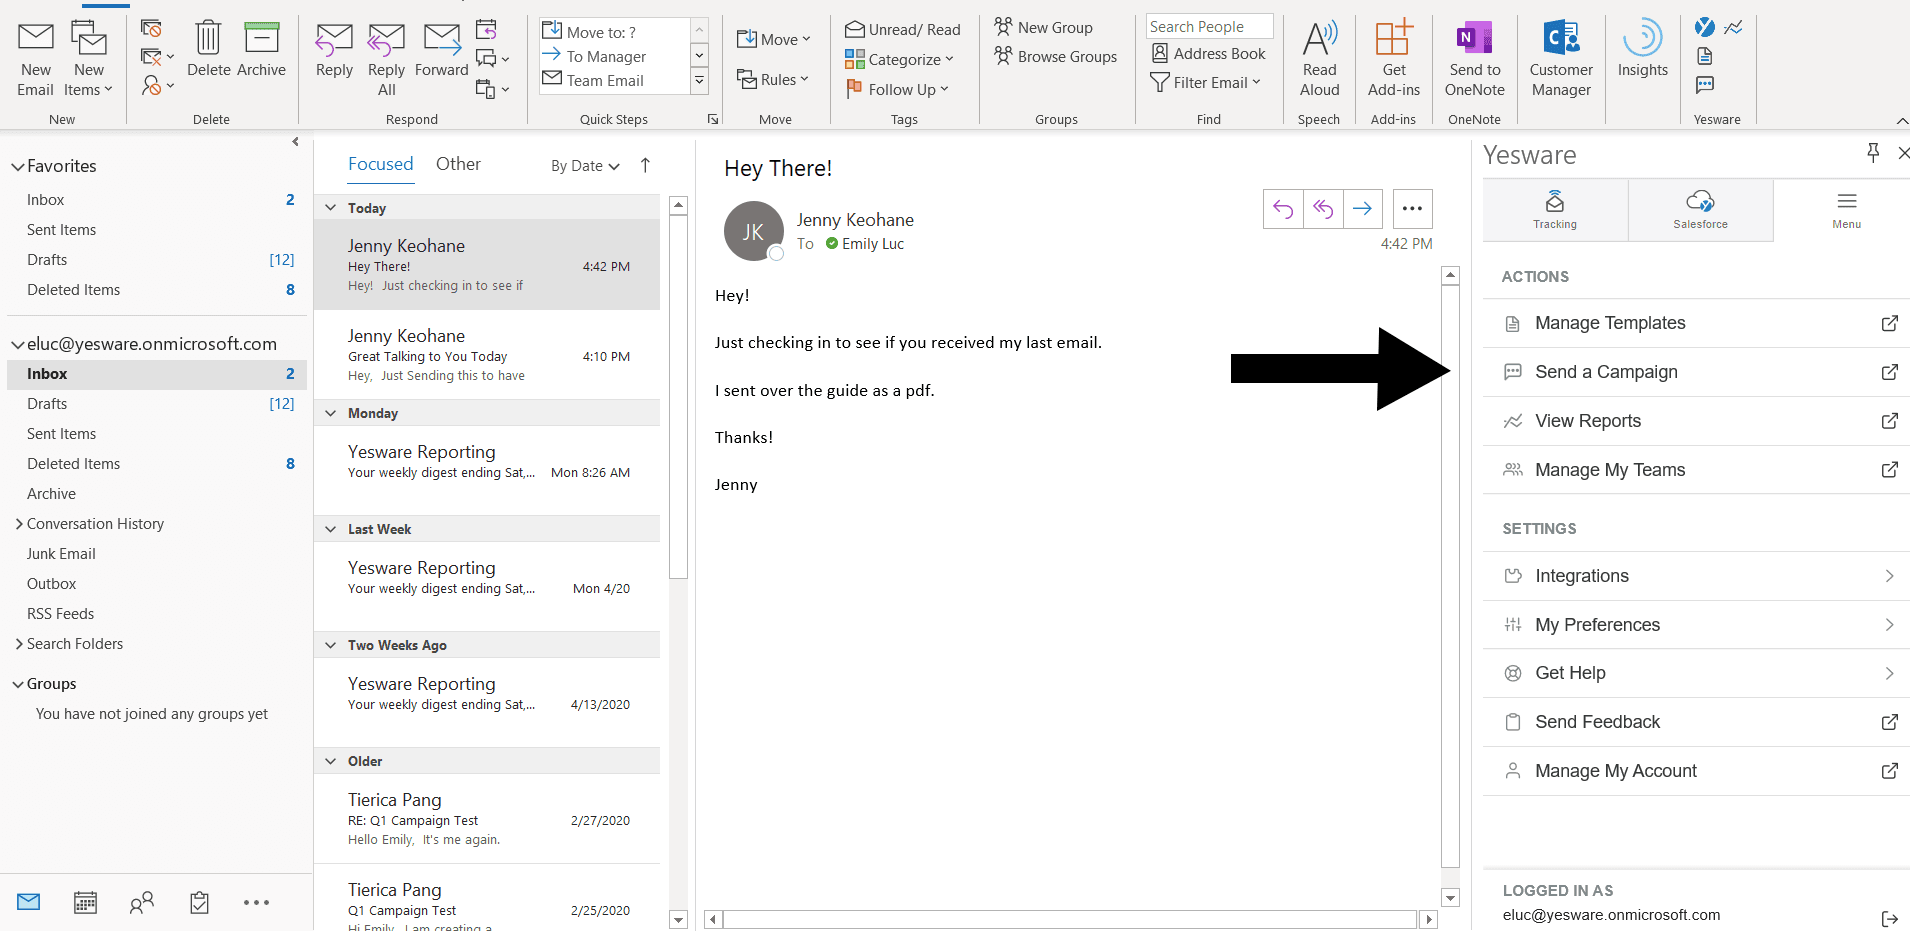Click Send a Campaign action
The width and height of the screenshot is (1910, 931).
click(x=1606, y=372)
